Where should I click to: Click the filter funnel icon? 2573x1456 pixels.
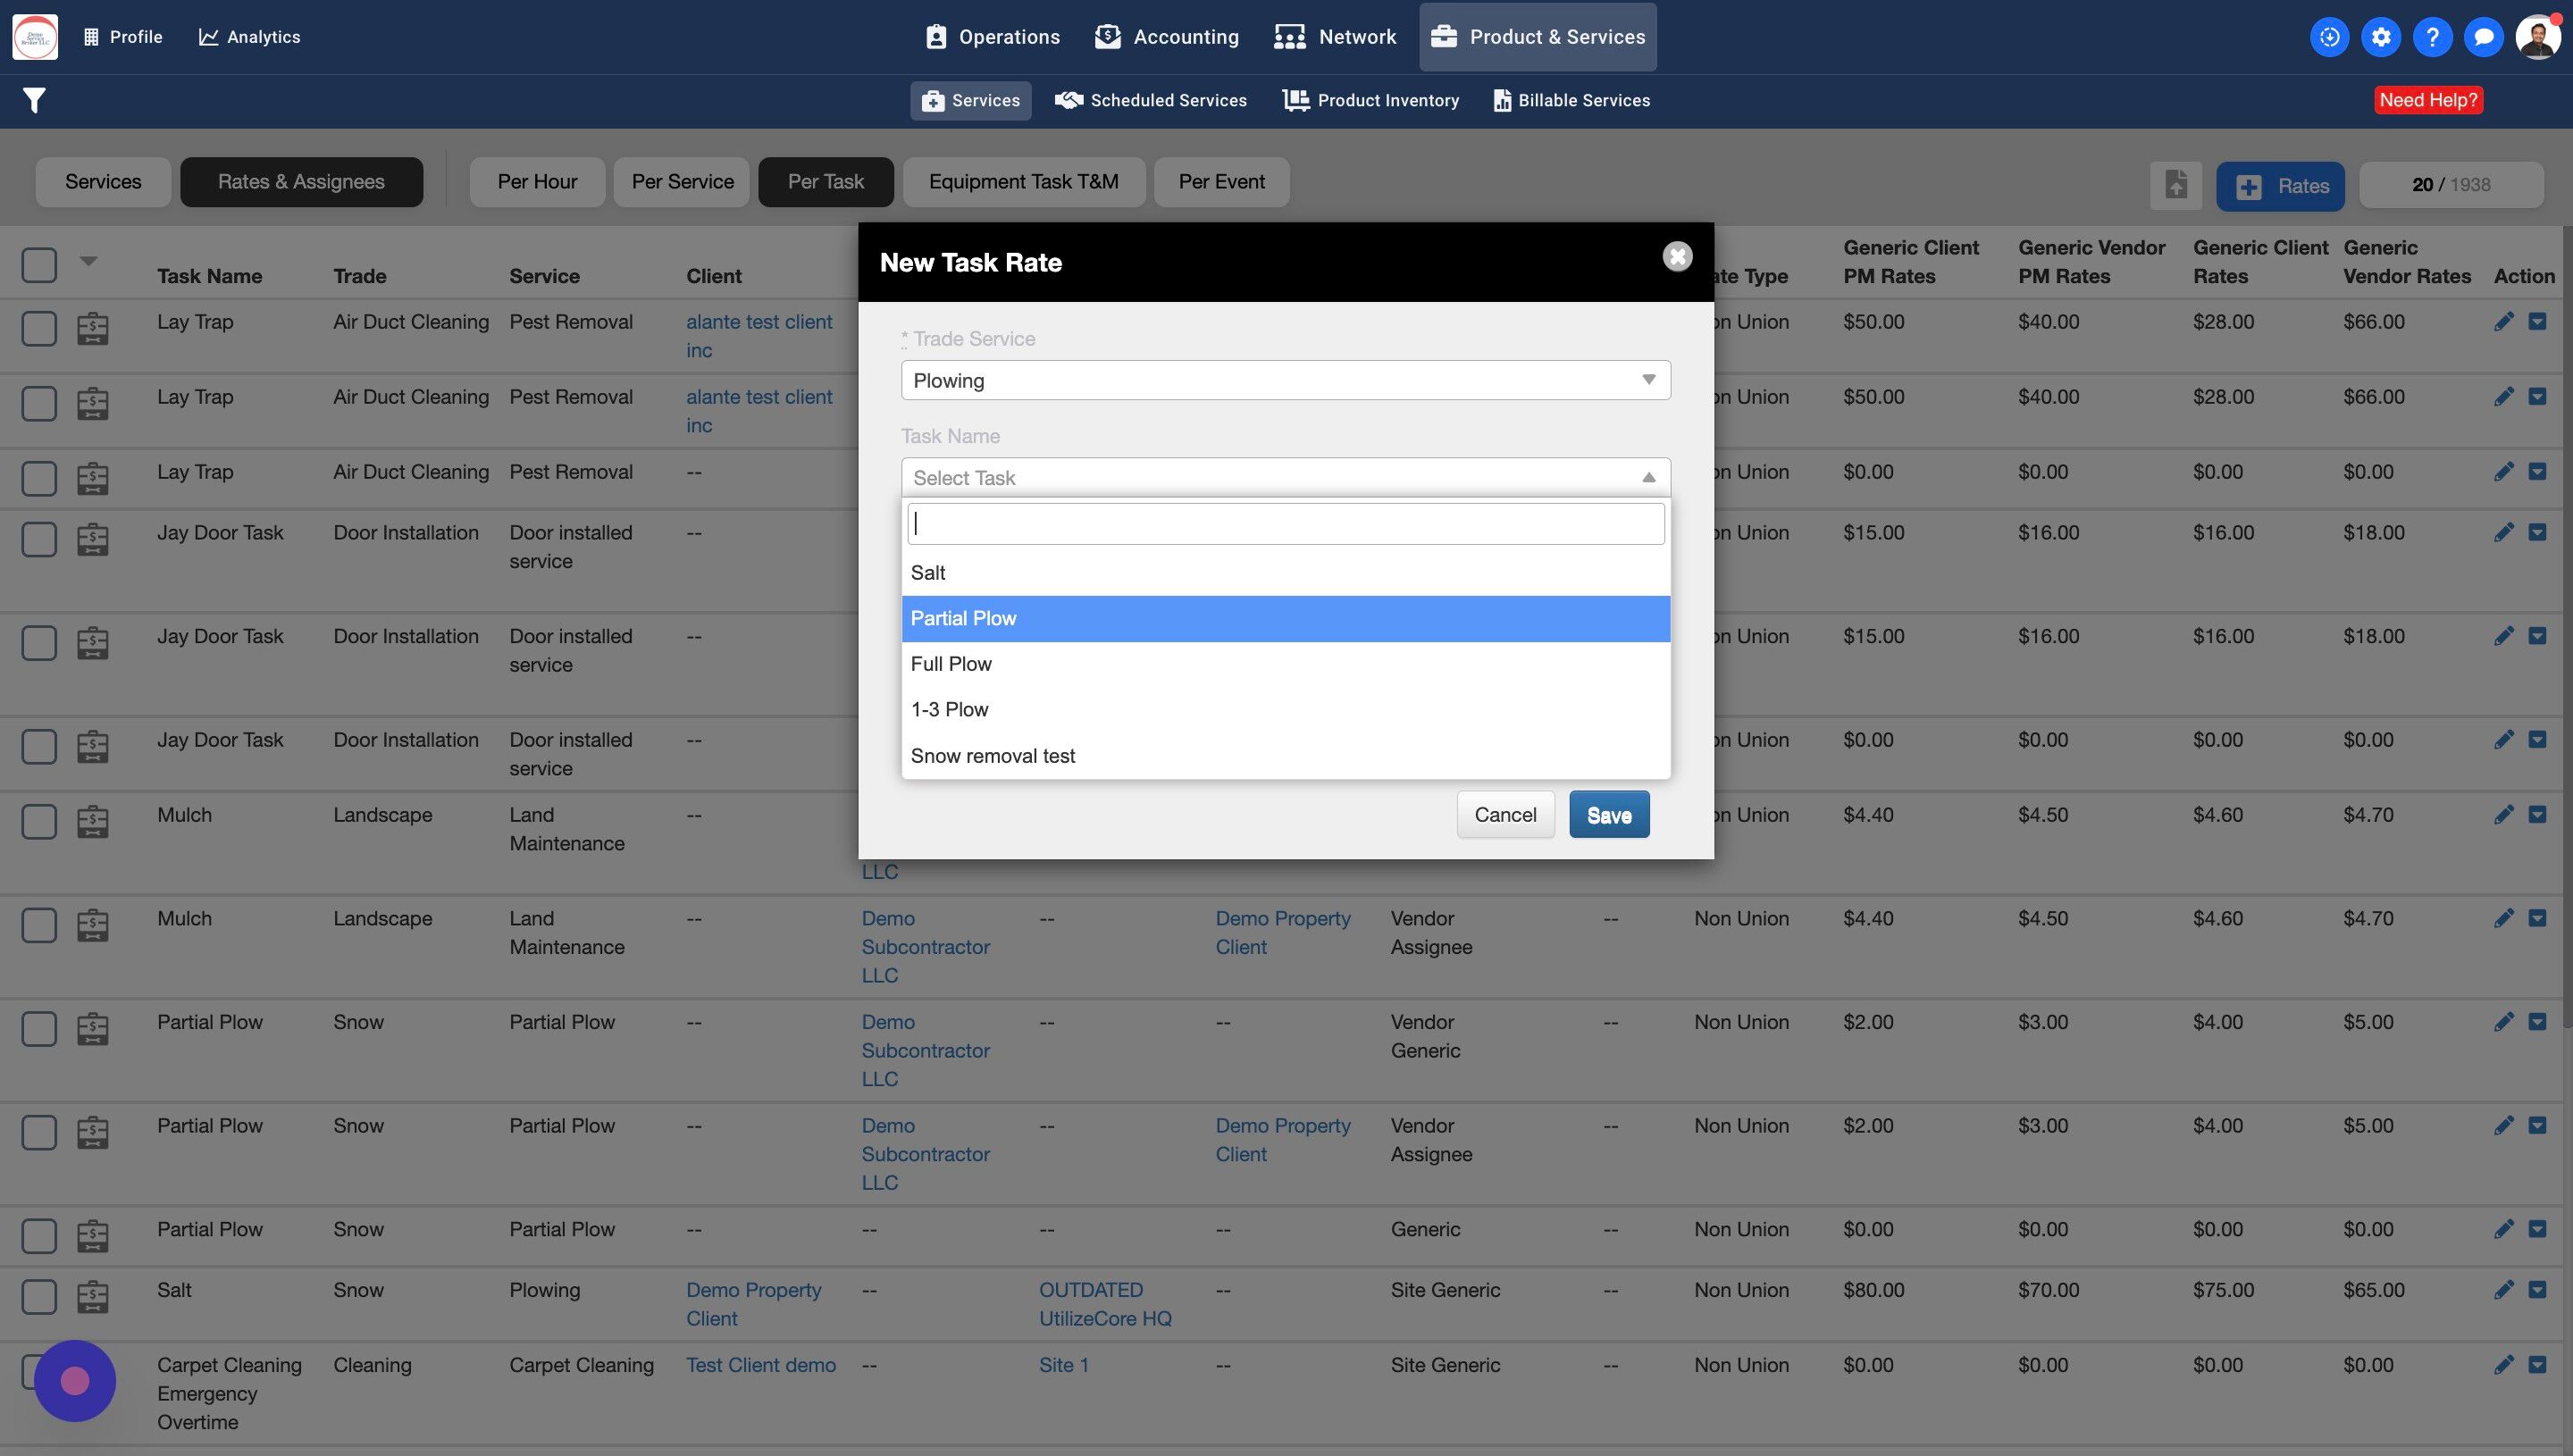pyautogui.click(x=34, y=100)
